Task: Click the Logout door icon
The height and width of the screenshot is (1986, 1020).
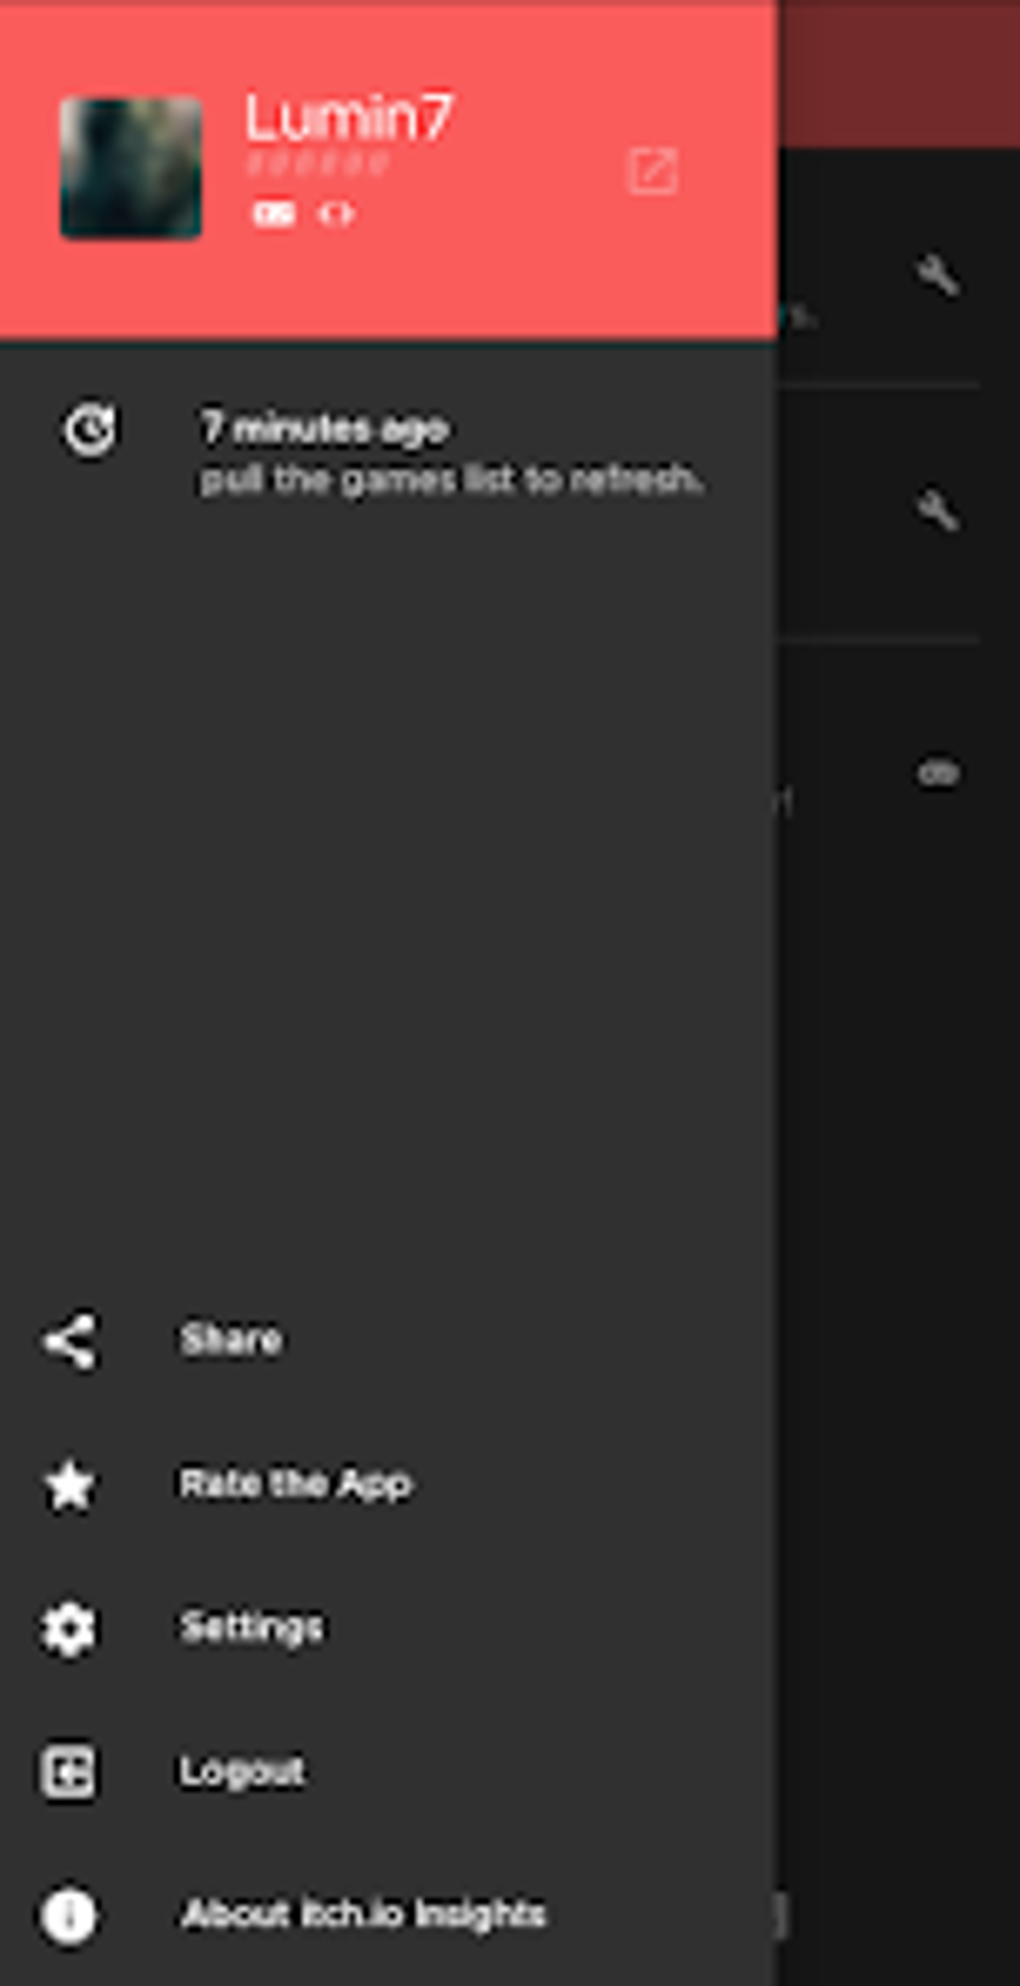Action: (x=69, y=1772)
